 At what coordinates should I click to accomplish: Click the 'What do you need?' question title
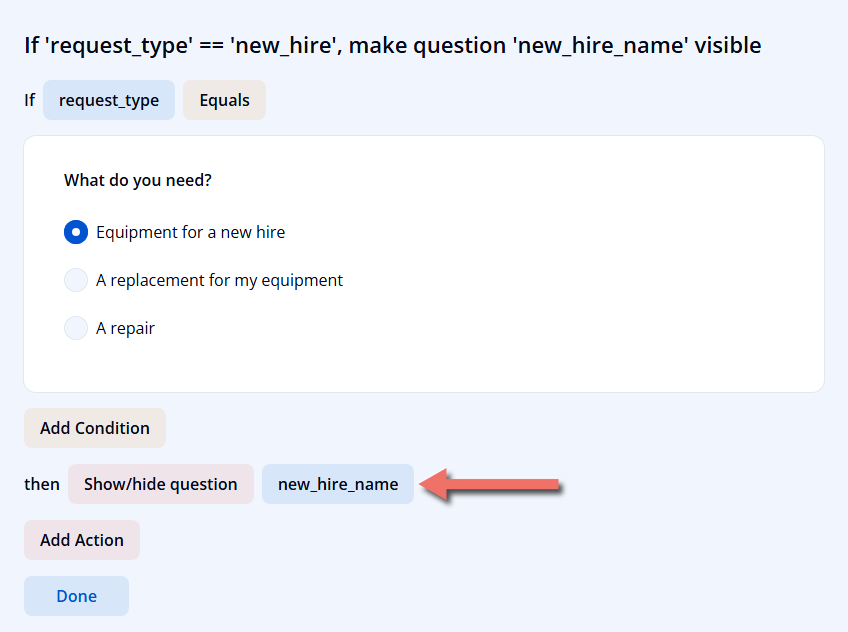(x=138, y=180)
